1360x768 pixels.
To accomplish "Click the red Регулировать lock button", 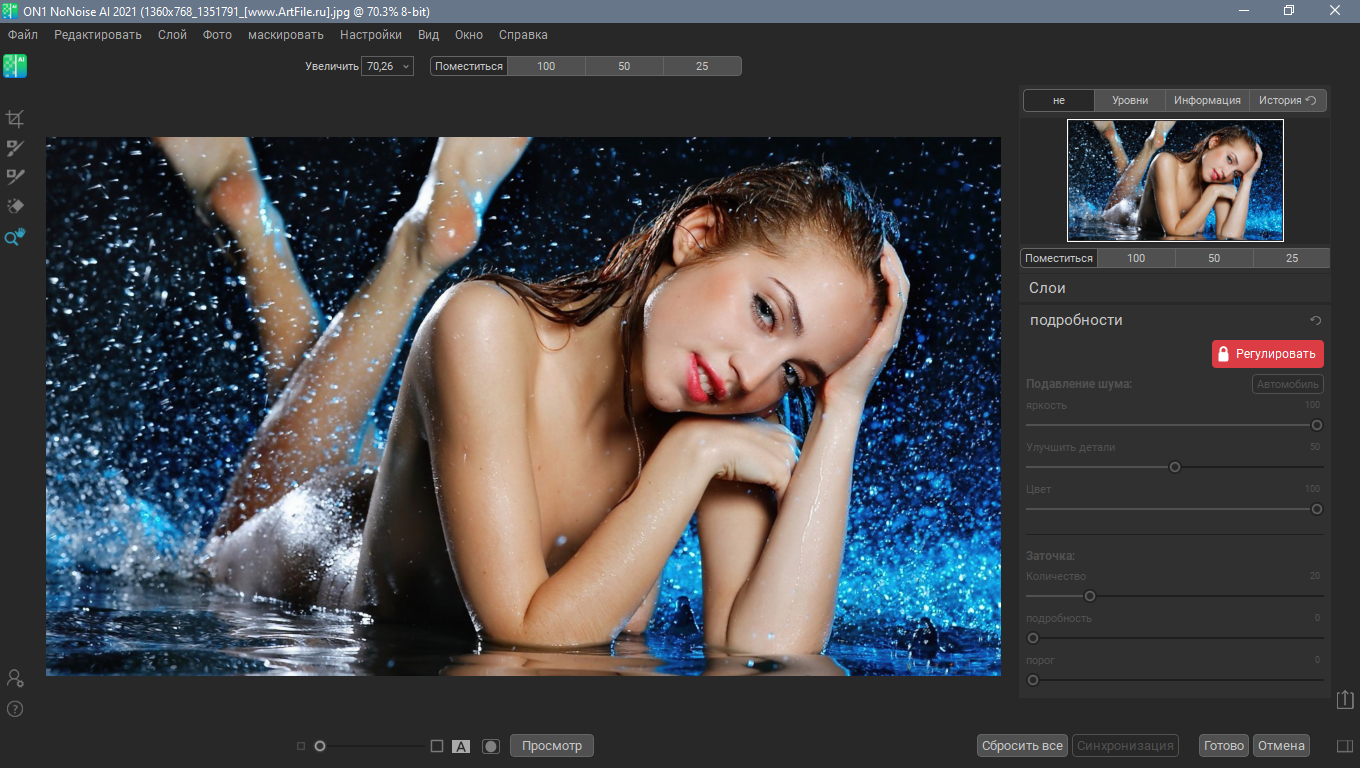I will [x=1268, y=354].
